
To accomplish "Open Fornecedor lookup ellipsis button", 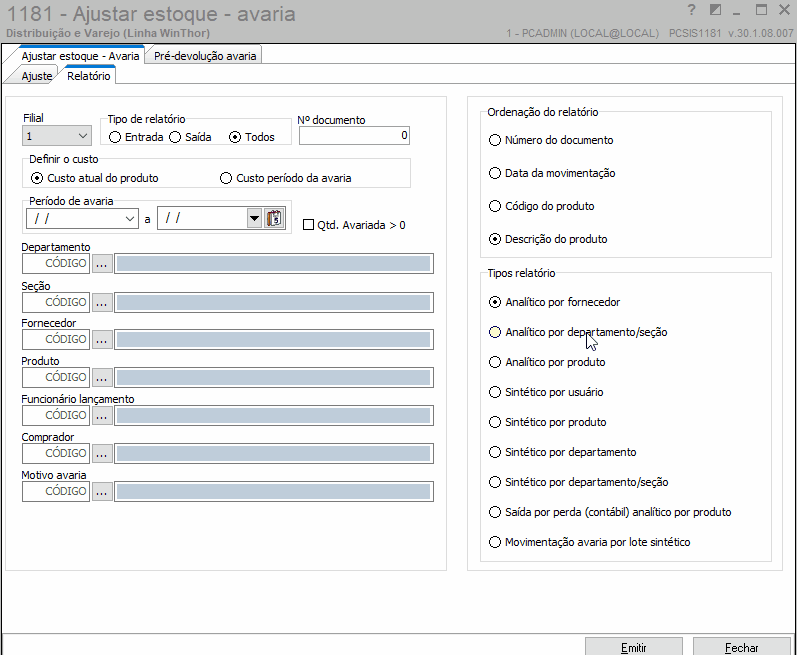I will pyautogui.click(x=102, y=339).
